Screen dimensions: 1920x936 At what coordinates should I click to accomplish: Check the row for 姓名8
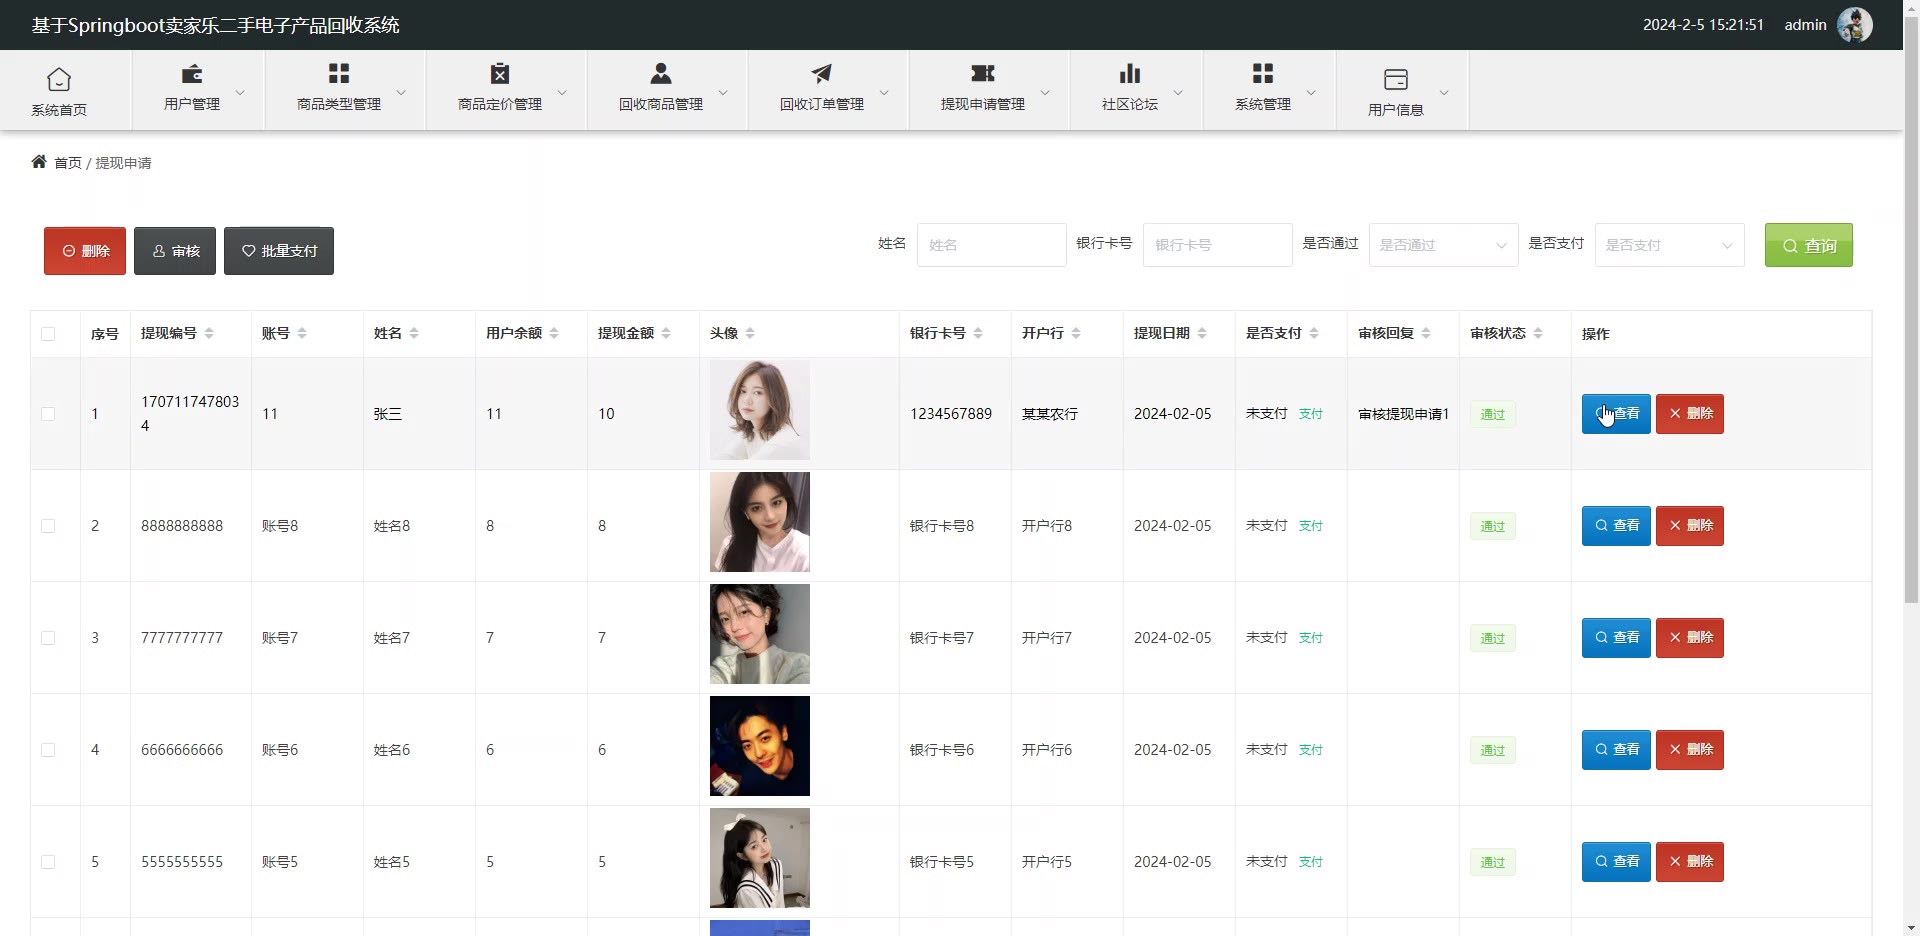pos(48,526)
